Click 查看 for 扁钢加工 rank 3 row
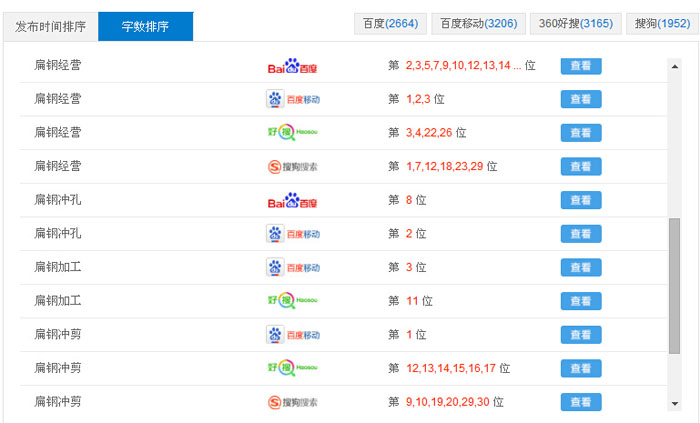The width and height of the screenshot is (700, 423). pos(581,267)
